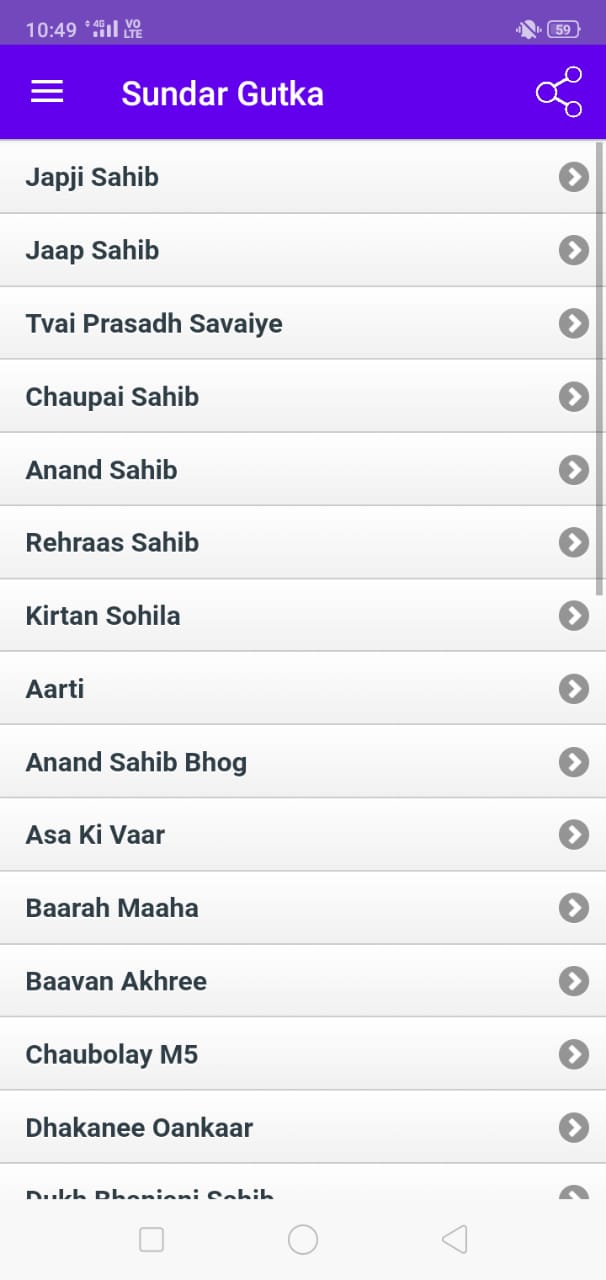Open recent apps with square button
606x1280 pixels.
tap(151, 1240)
